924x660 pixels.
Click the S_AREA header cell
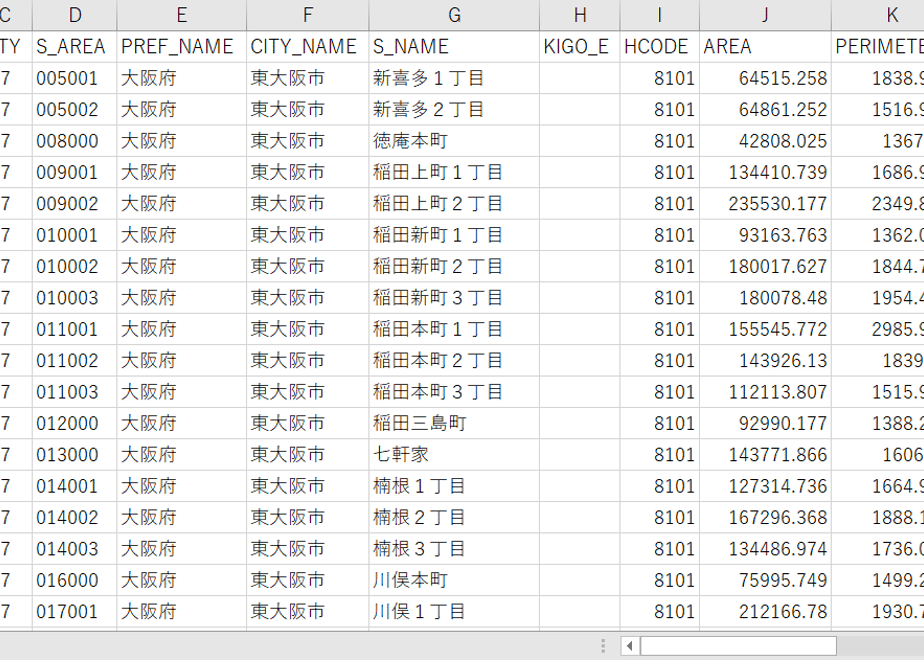pyautogui.click(x=75, y=47)
